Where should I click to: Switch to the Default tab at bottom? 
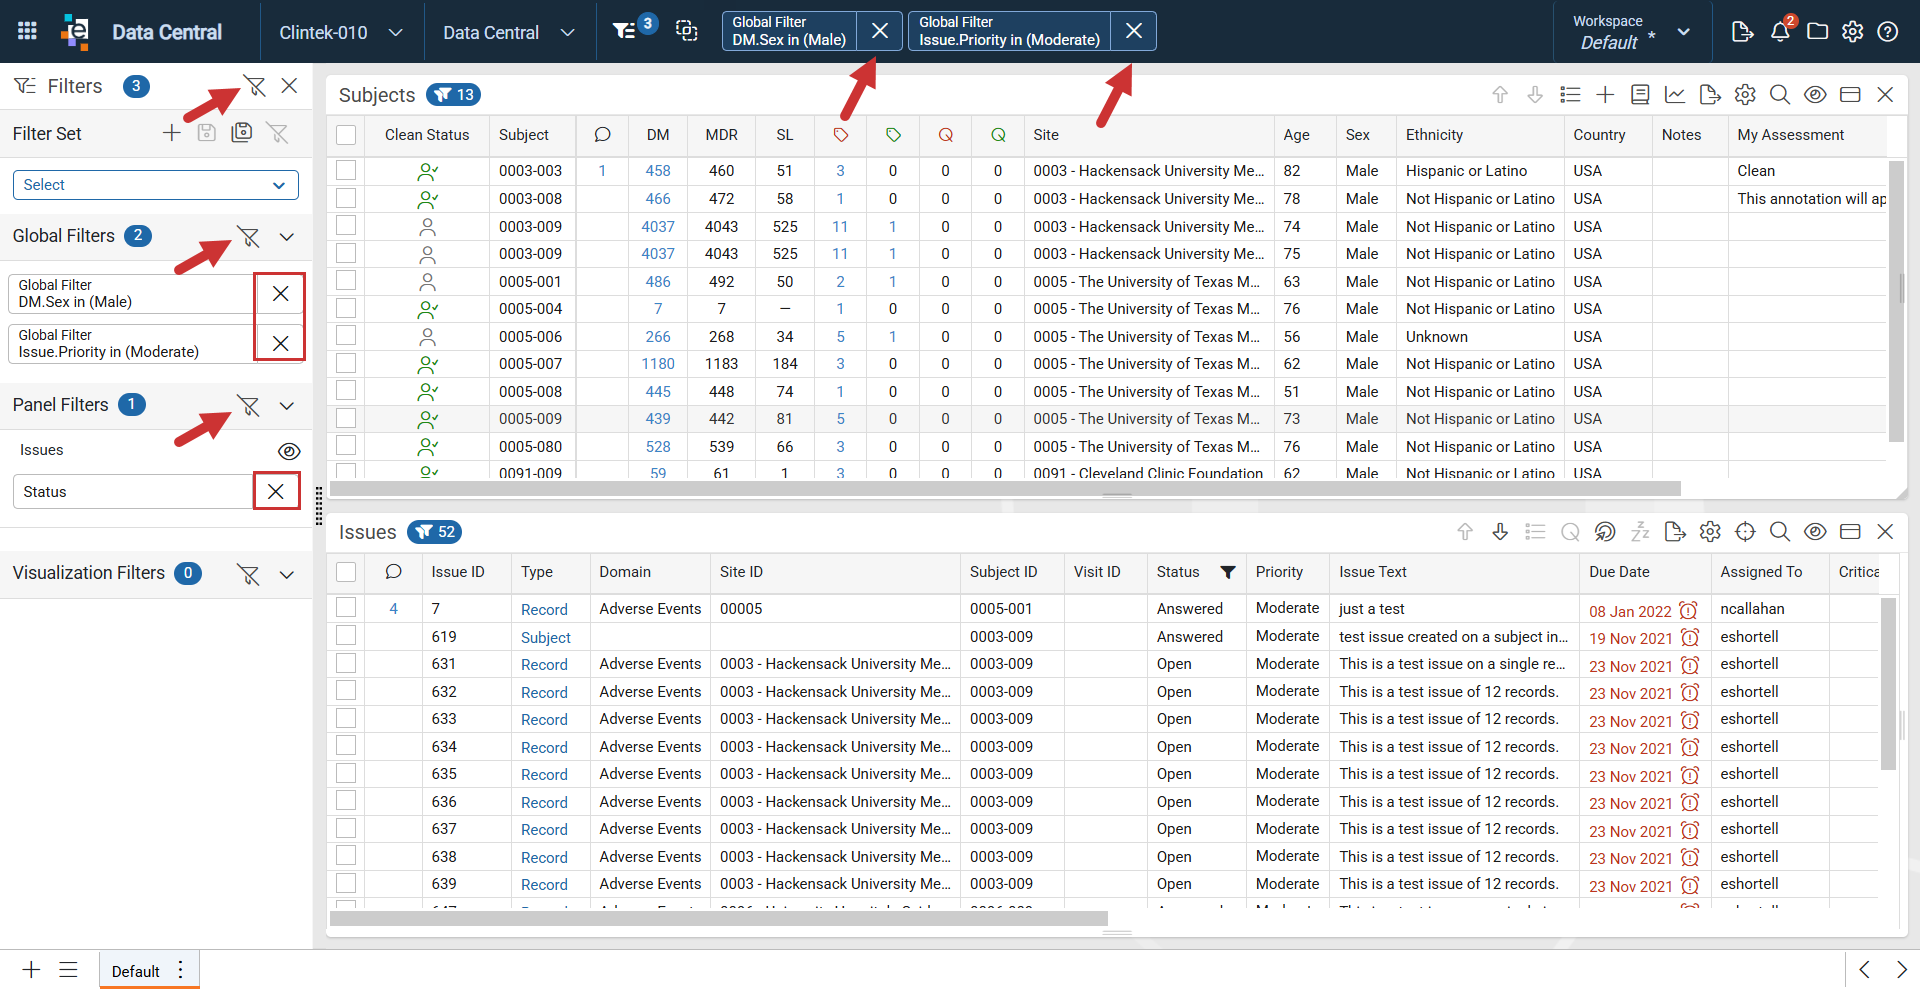(136, 971)
